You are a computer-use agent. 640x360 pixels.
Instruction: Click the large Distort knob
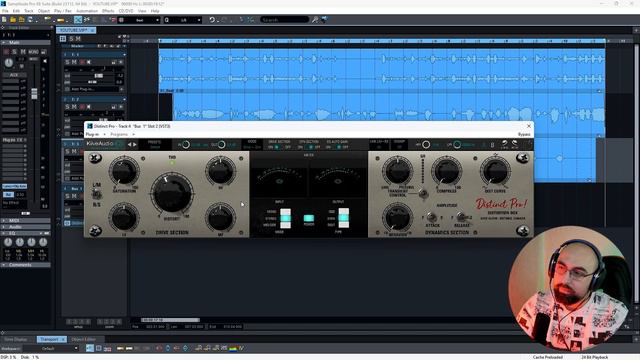coord(172,193)
